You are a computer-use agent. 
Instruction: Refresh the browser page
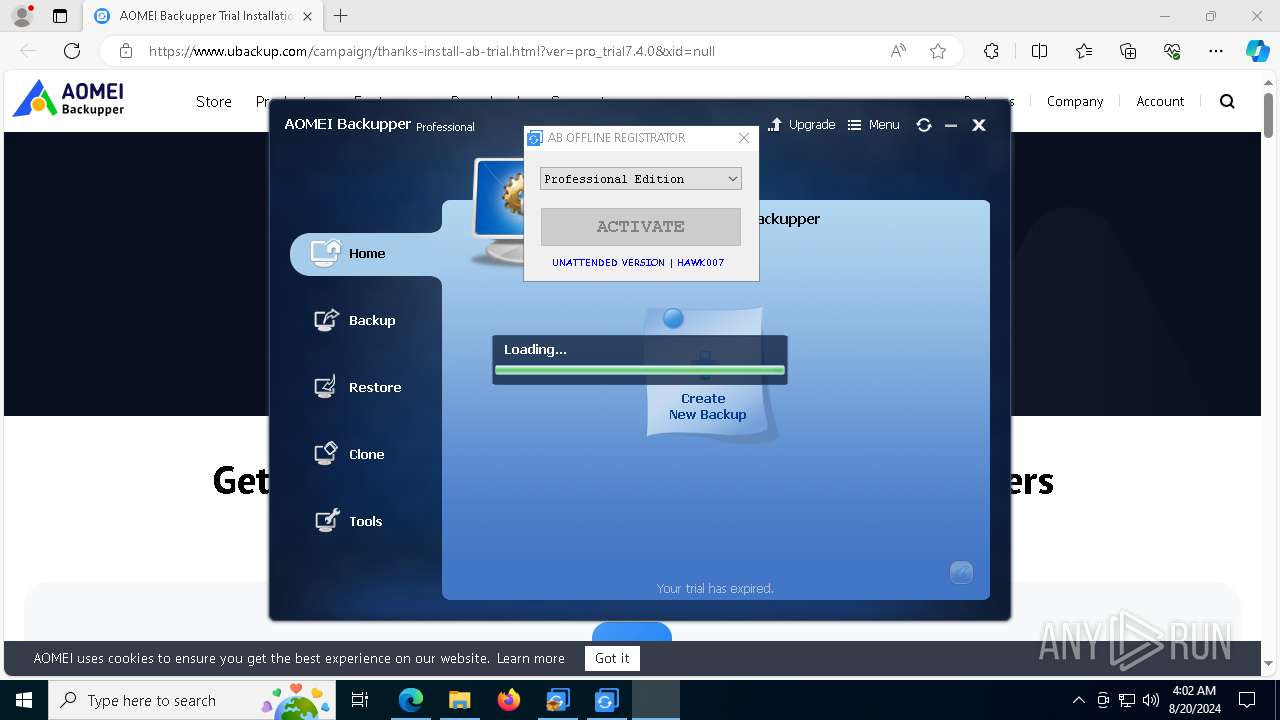tap(72, 51)
